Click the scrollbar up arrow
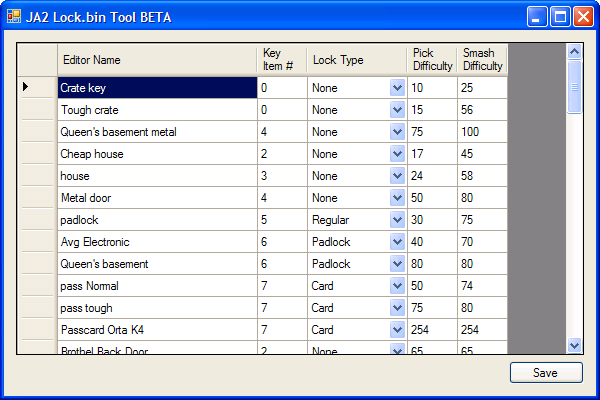 (x=574, y=52)
